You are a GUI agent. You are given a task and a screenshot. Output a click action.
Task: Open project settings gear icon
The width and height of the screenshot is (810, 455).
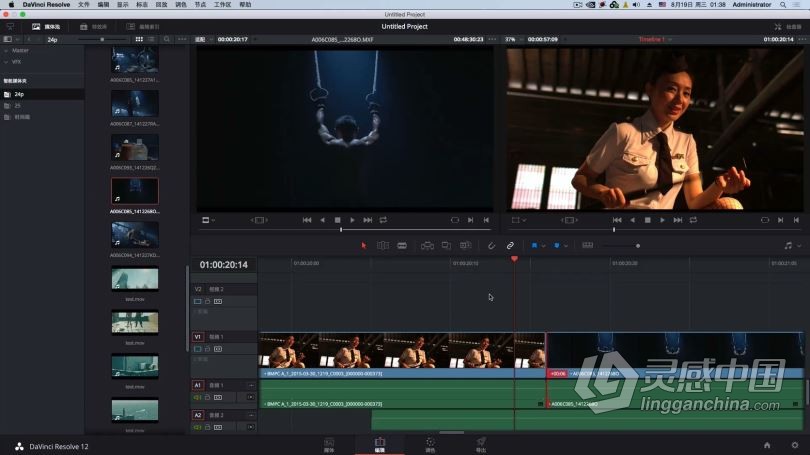[795, 445]
